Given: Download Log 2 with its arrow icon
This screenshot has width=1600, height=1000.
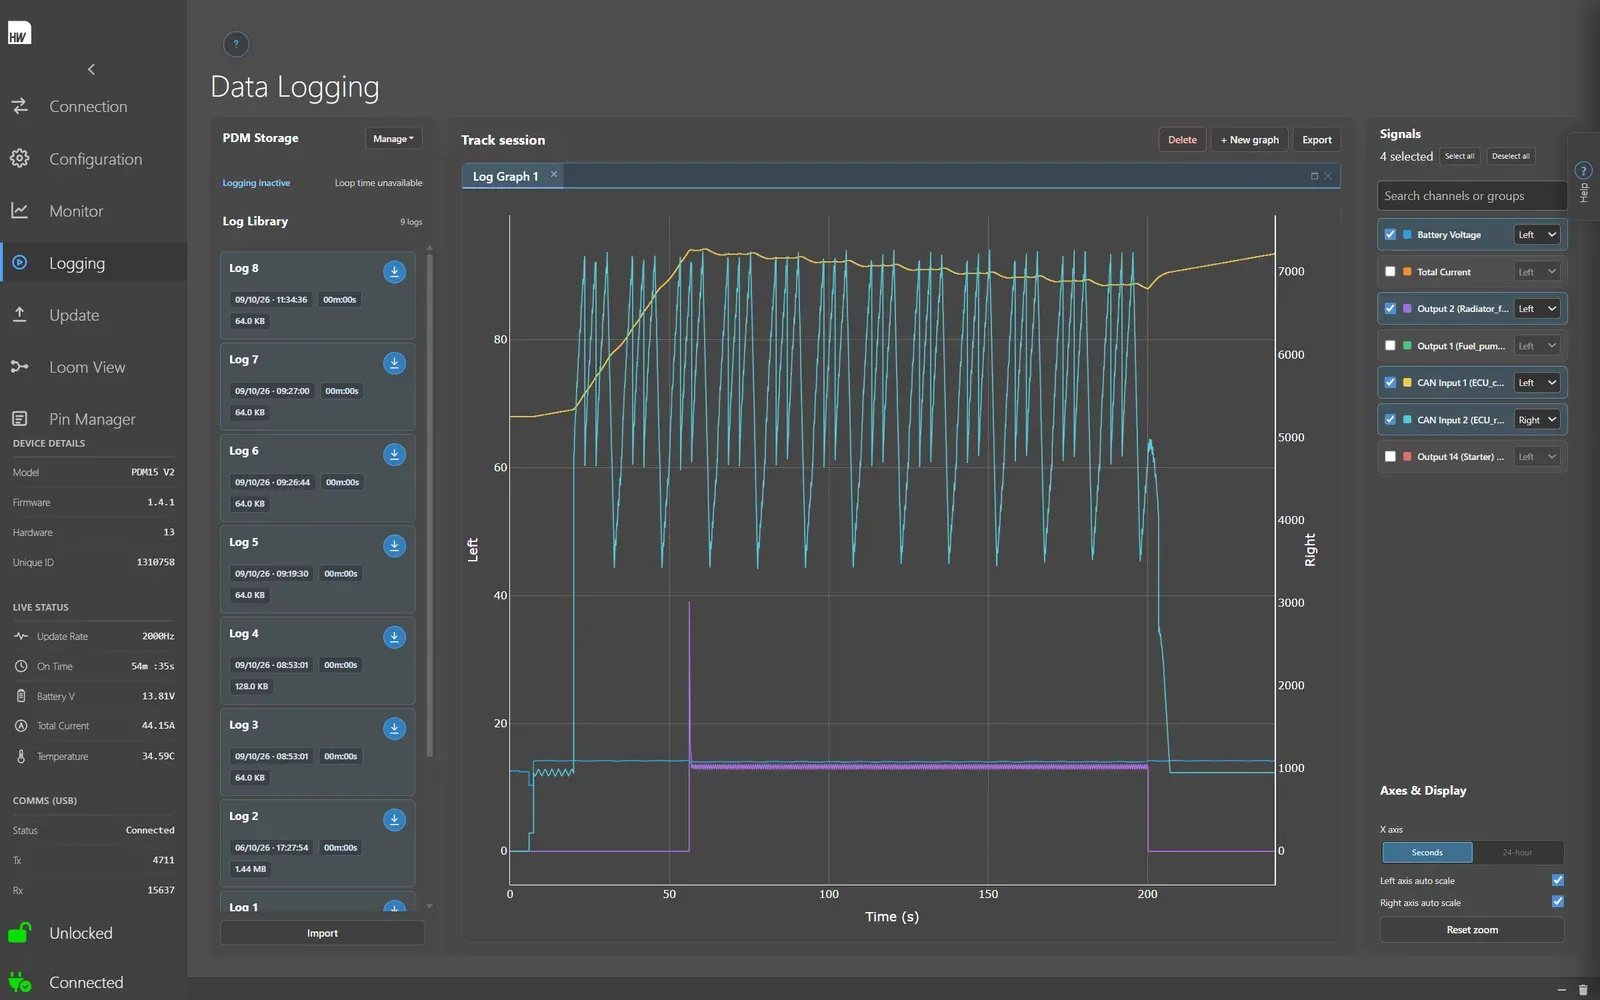Looking at the screenshot, I should [x=394, y=819].
